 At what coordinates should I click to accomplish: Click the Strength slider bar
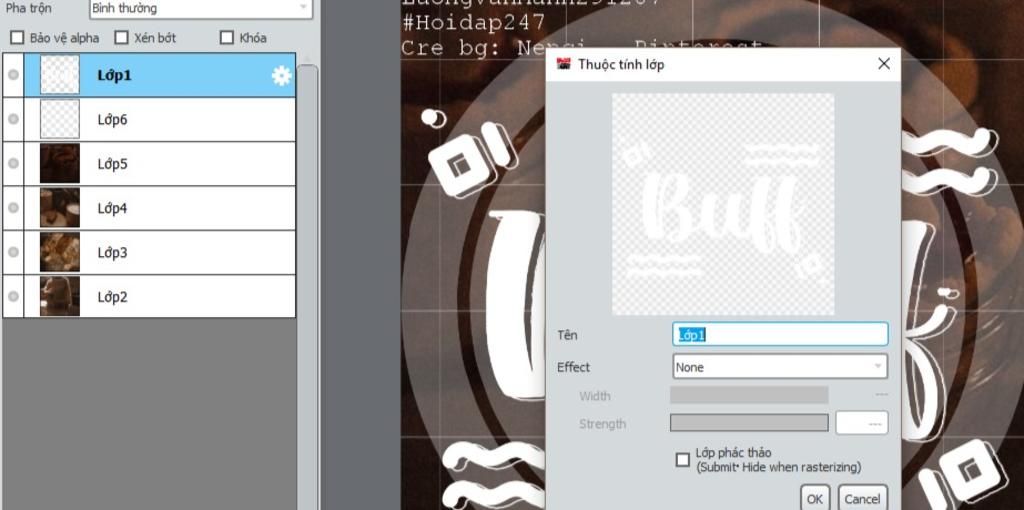click(749, 423)
